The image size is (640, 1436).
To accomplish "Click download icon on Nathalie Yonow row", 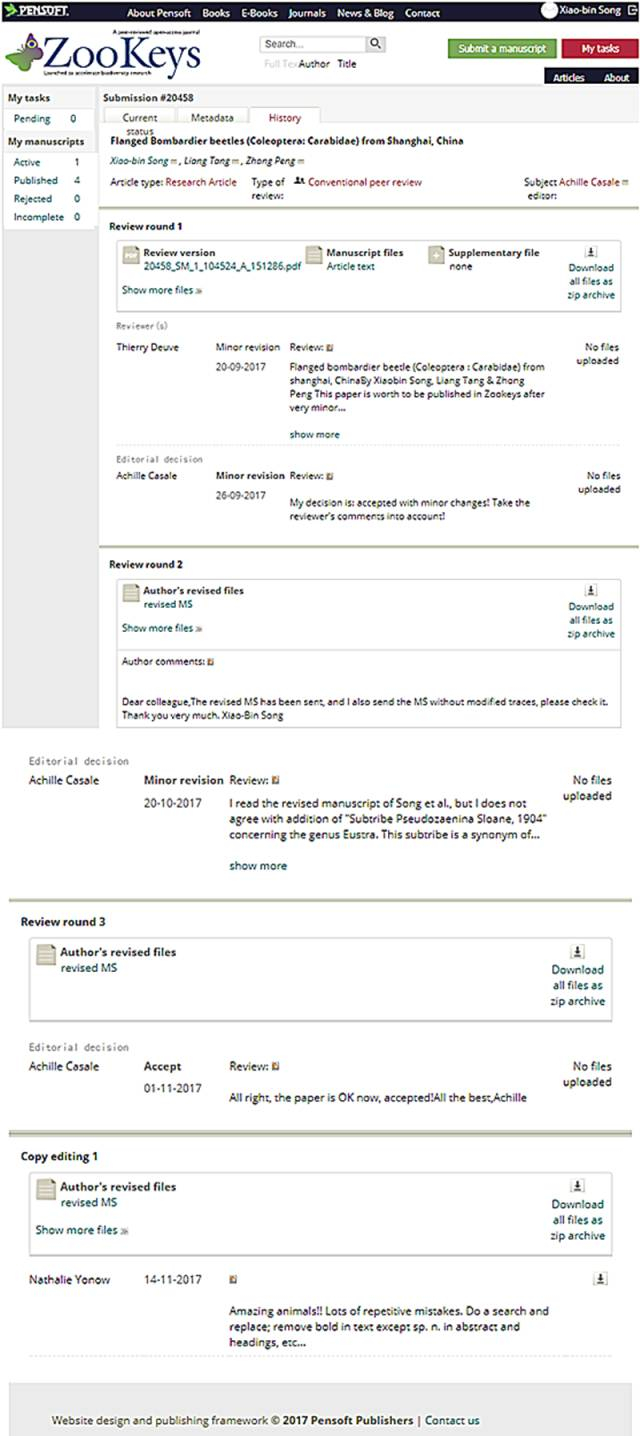I will (599, 1279).
